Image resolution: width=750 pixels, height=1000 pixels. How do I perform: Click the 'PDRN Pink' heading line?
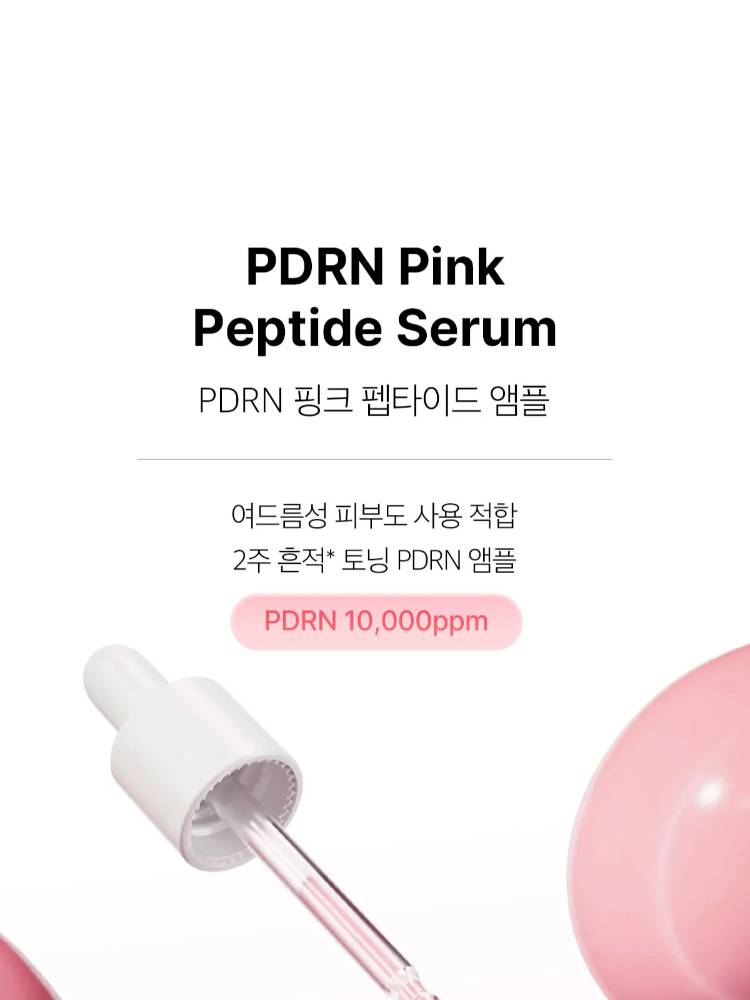pos(375,267)
